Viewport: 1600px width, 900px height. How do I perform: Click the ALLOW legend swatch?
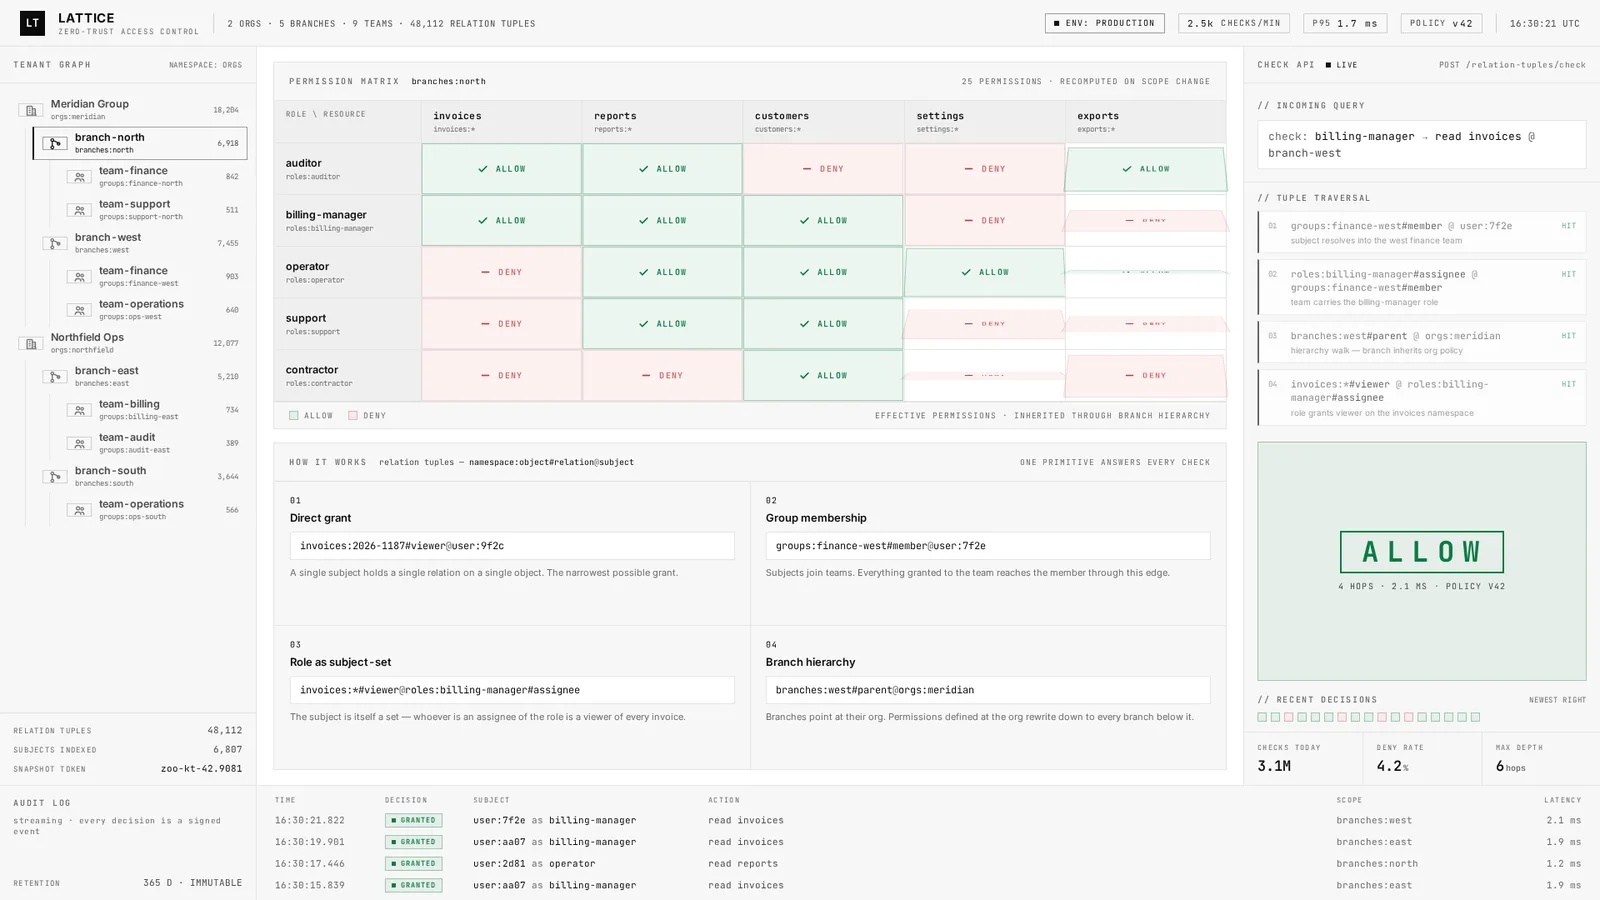point(294,415)
